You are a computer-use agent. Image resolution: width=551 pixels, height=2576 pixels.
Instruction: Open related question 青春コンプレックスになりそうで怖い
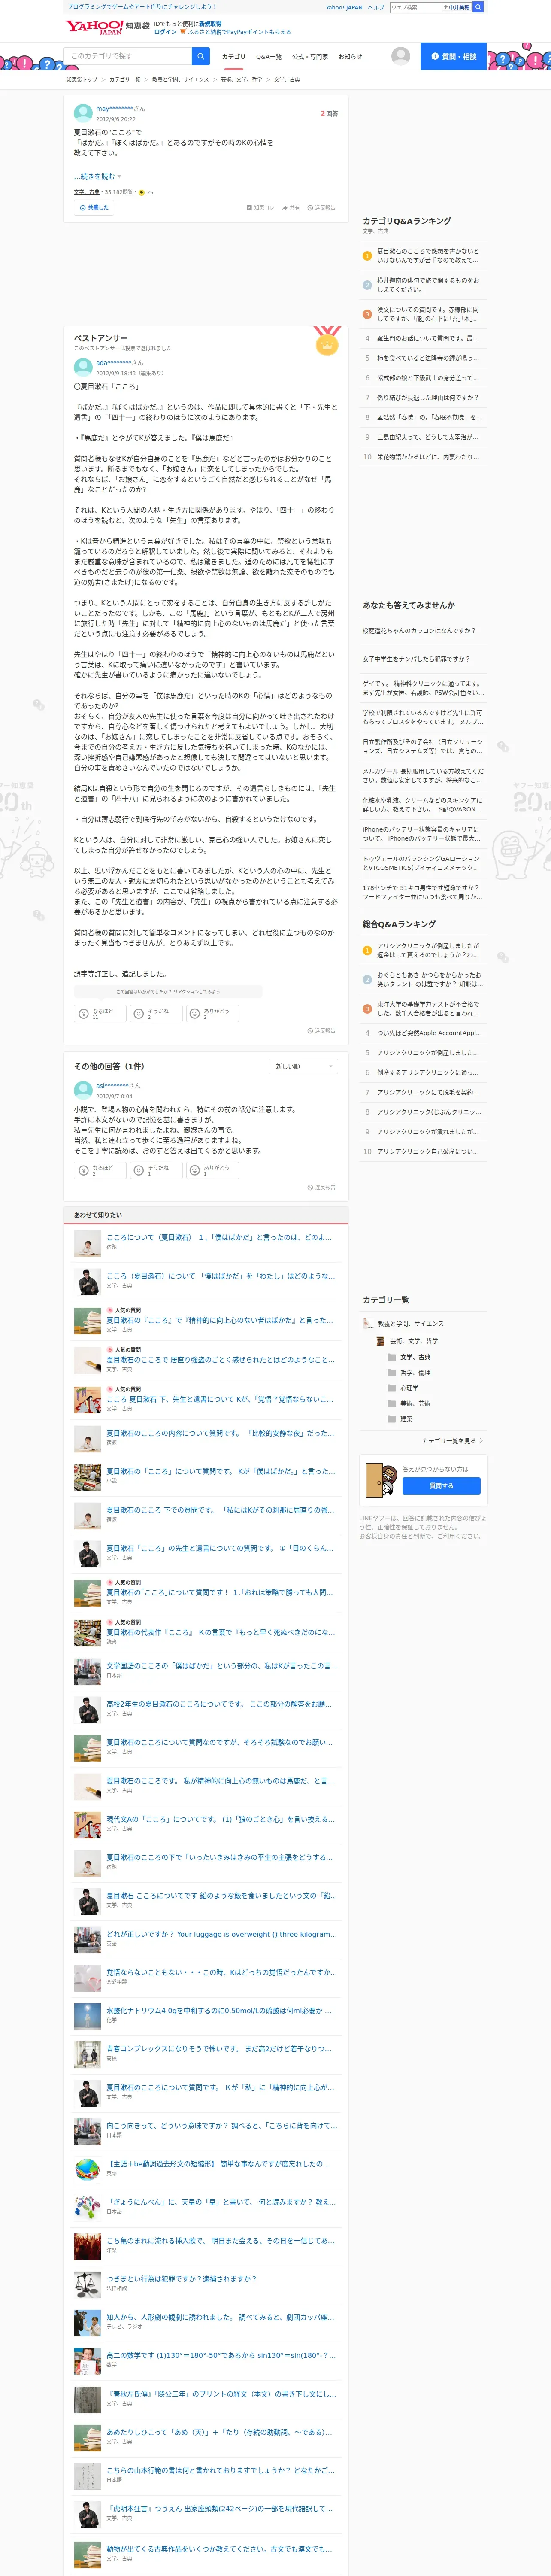219,2049
